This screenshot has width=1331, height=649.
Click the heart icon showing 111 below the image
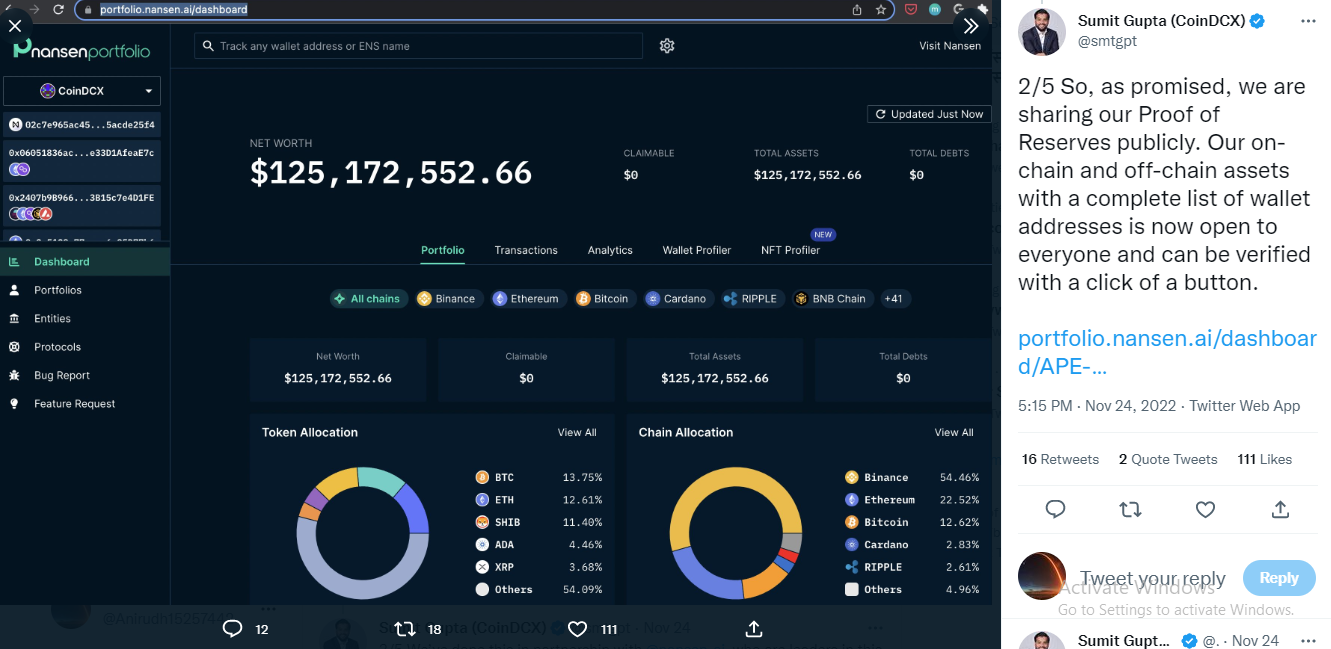[x=577, y=629]
